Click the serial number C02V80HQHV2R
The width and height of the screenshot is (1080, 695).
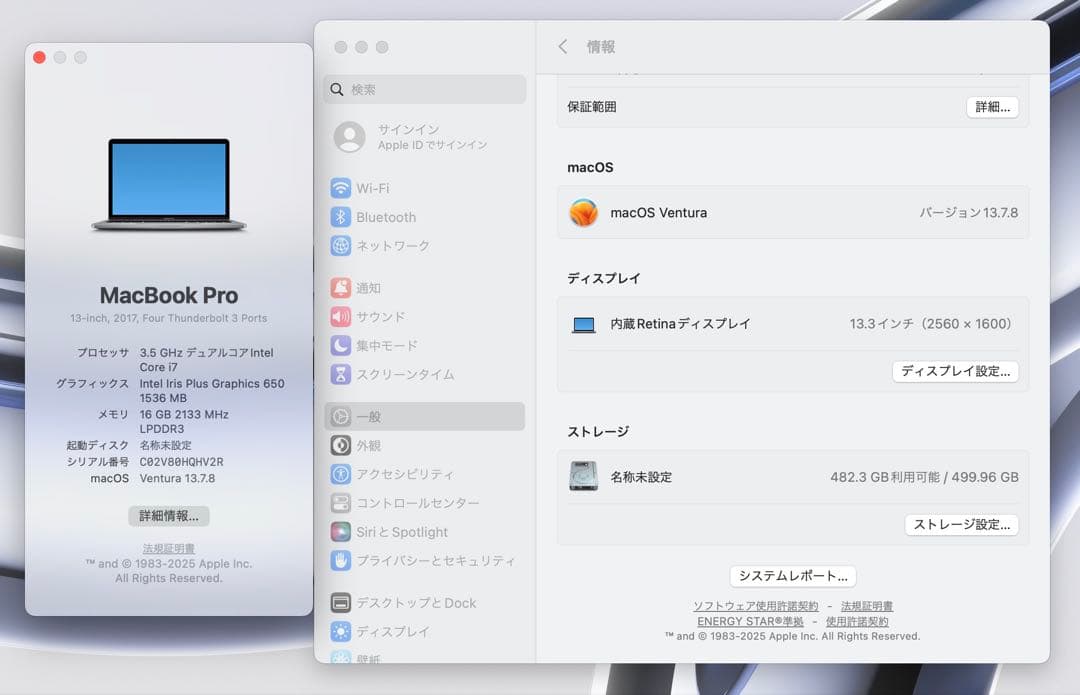pyautogui.click(x=181, y=461)
